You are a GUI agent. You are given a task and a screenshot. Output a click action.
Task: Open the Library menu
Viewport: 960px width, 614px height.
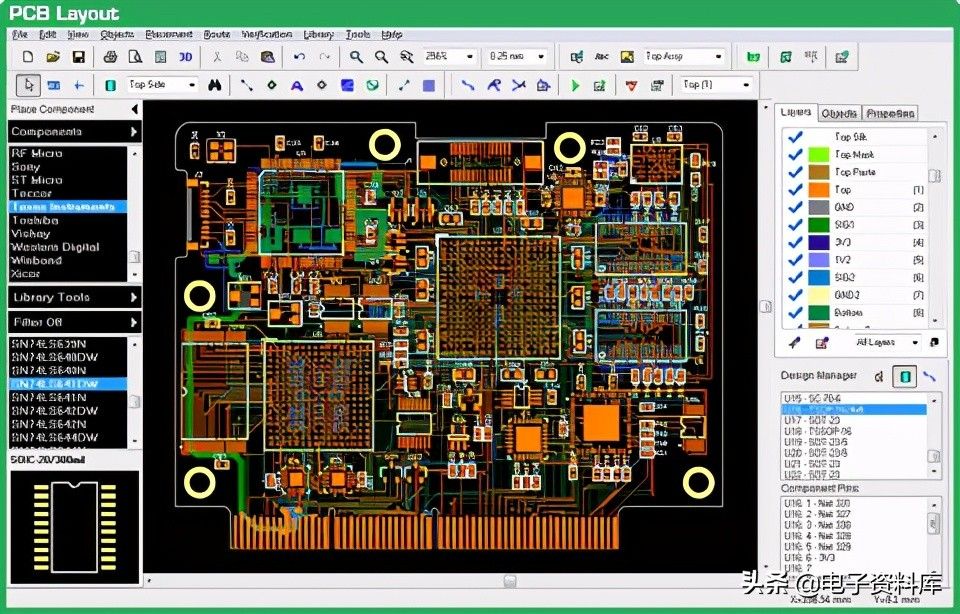318,34
